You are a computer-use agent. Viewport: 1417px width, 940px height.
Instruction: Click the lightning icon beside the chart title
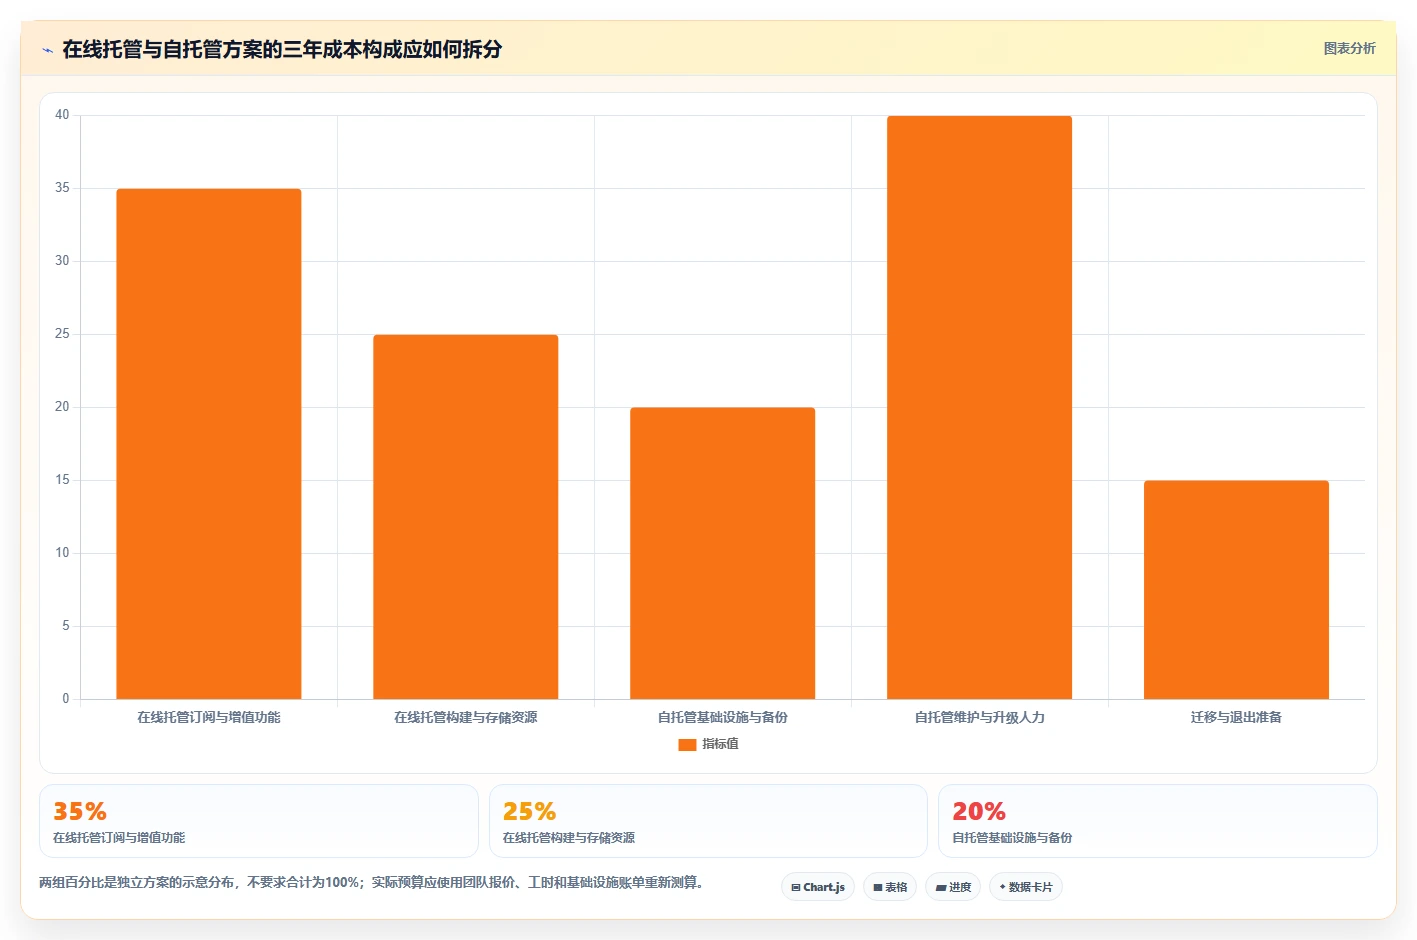pyautogui.click(x=47, y=50)
